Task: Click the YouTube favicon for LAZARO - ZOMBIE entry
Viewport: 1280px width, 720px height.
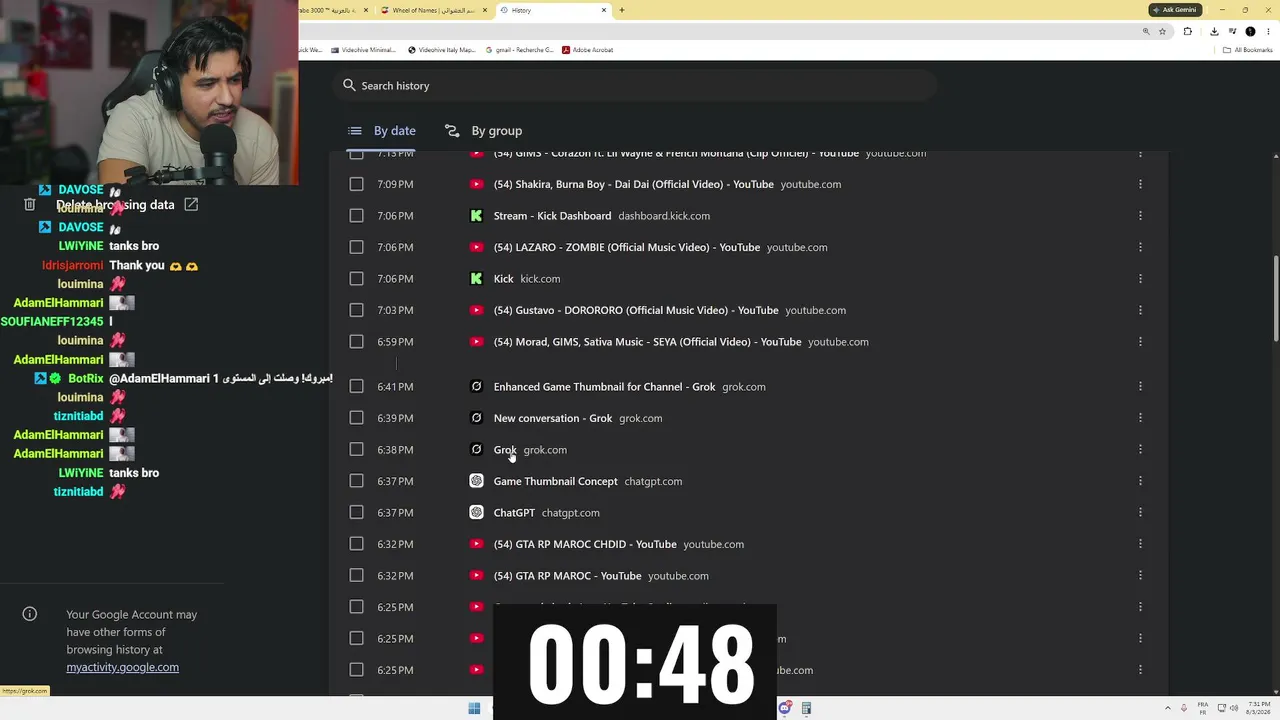Action: tap(476, 247)
